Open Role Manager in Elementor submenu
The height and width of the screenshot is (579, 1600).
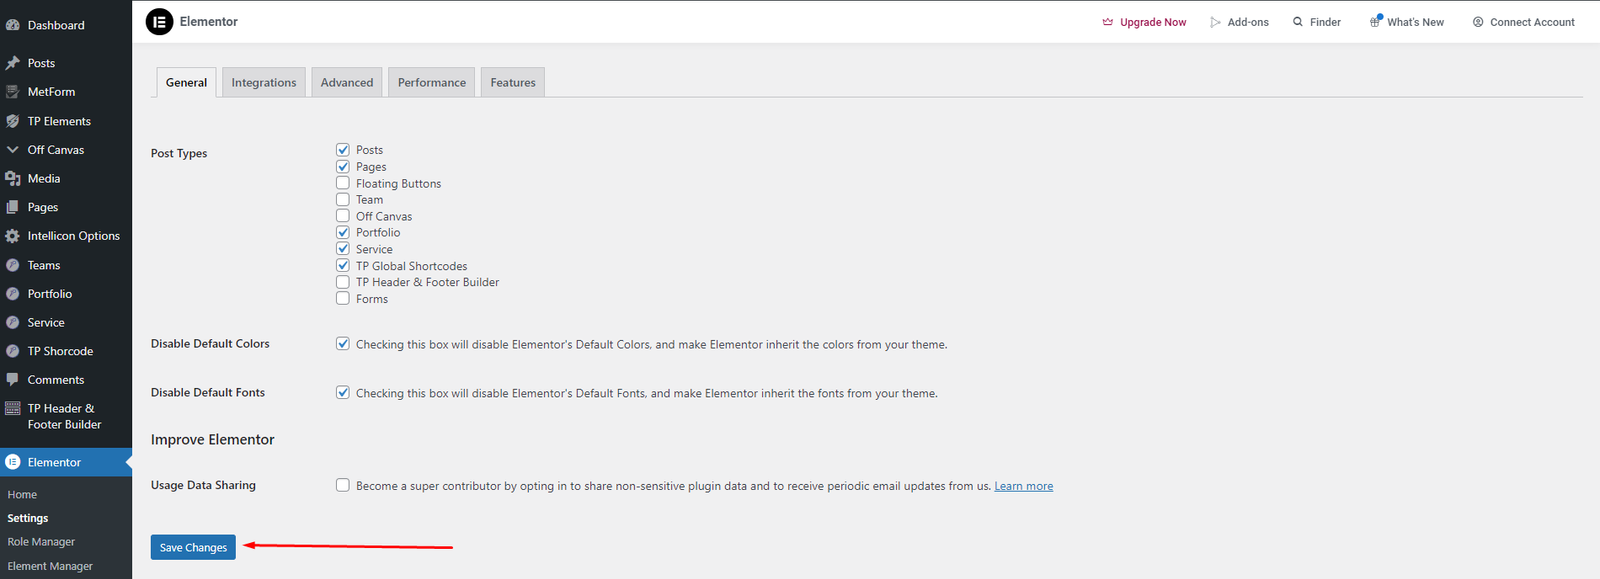coord(41,542)
